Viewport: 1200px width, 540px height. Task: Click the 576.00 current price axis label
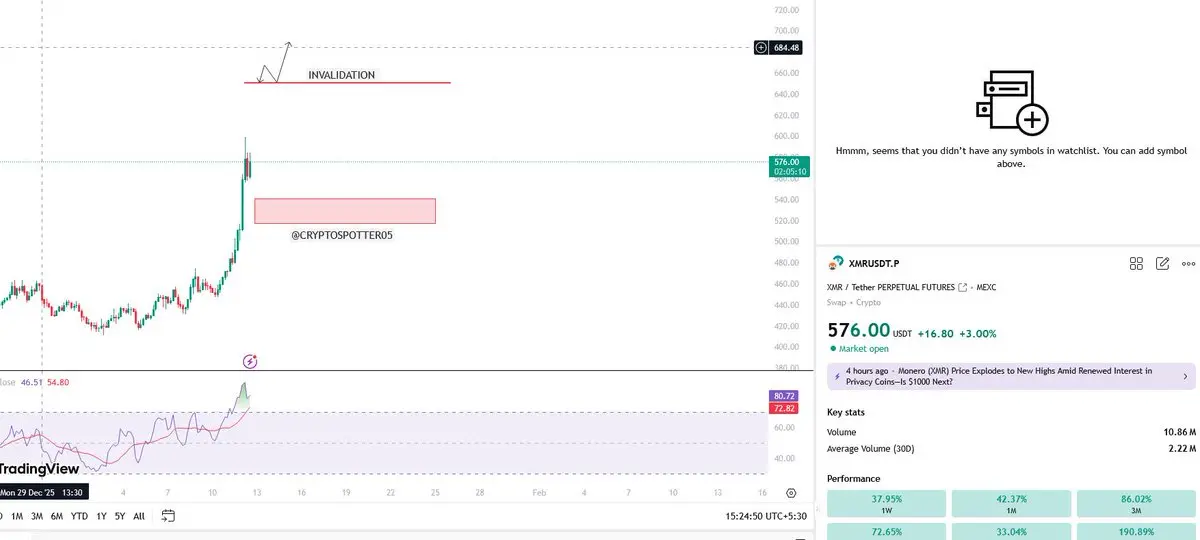tap(789, 166)
